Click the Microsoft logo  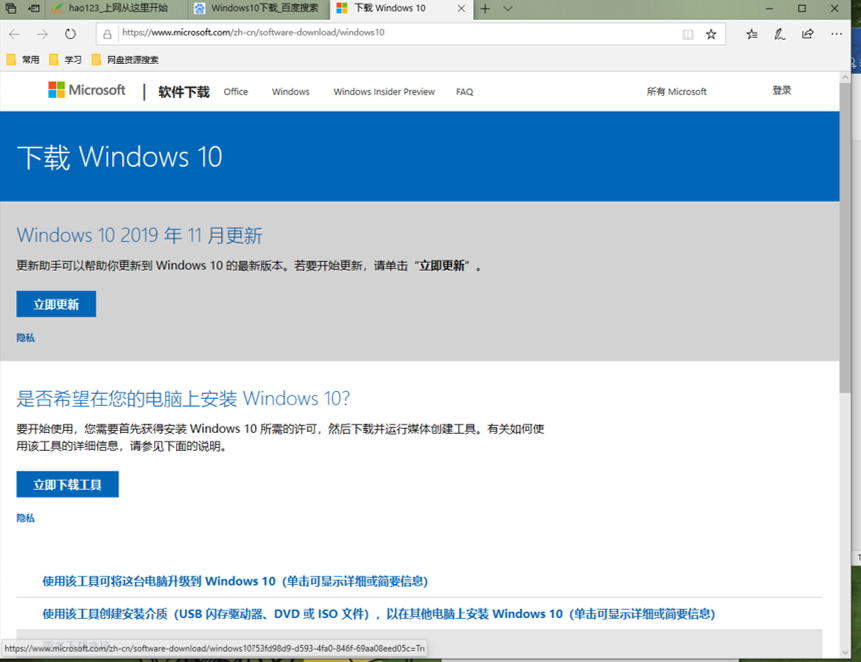point(87,90)
